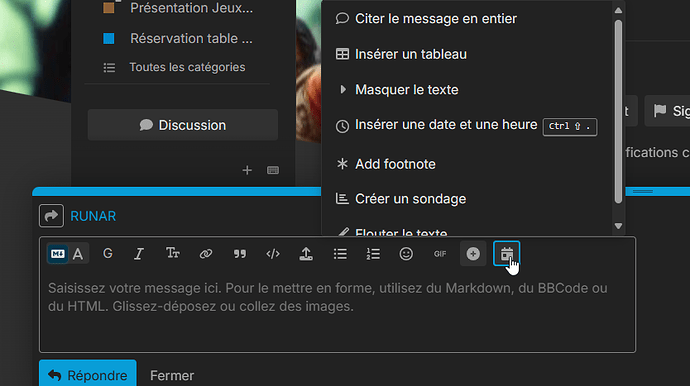Screen dimensions: 690x386
Task: Click the sidebar plus icon
Action: click(247, 170)
